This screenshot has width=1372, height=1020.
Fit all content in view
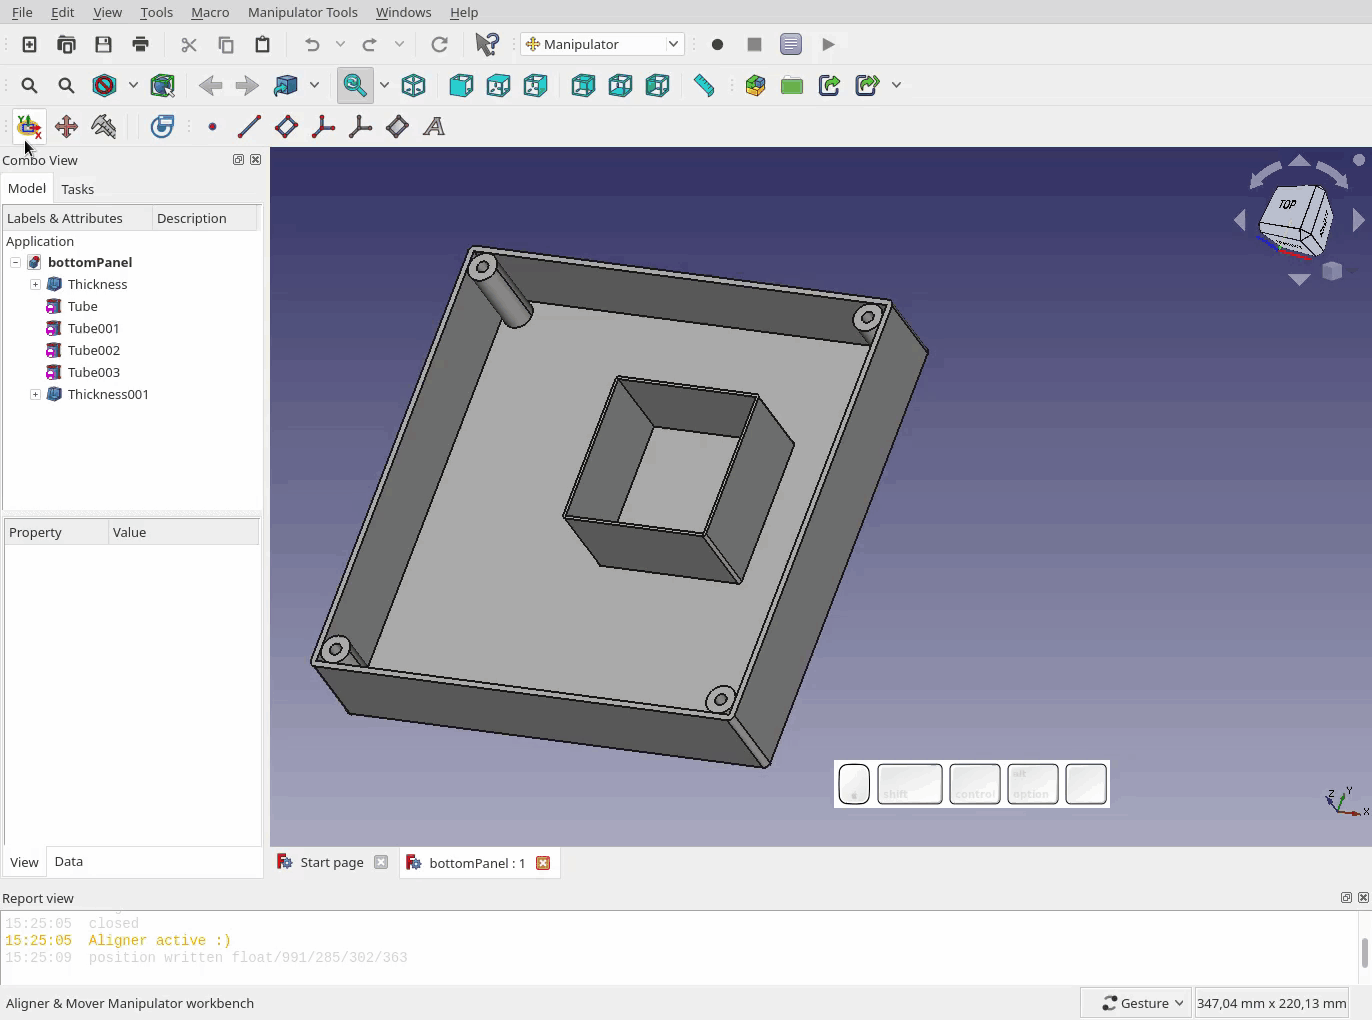click(x=29, y=85)
